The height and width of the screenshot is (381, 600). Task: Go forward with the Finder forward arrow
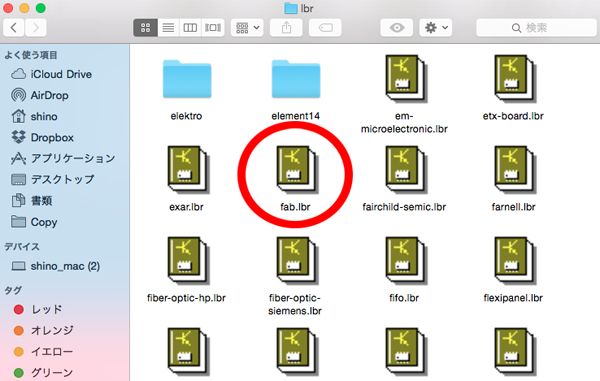(36, 28)
